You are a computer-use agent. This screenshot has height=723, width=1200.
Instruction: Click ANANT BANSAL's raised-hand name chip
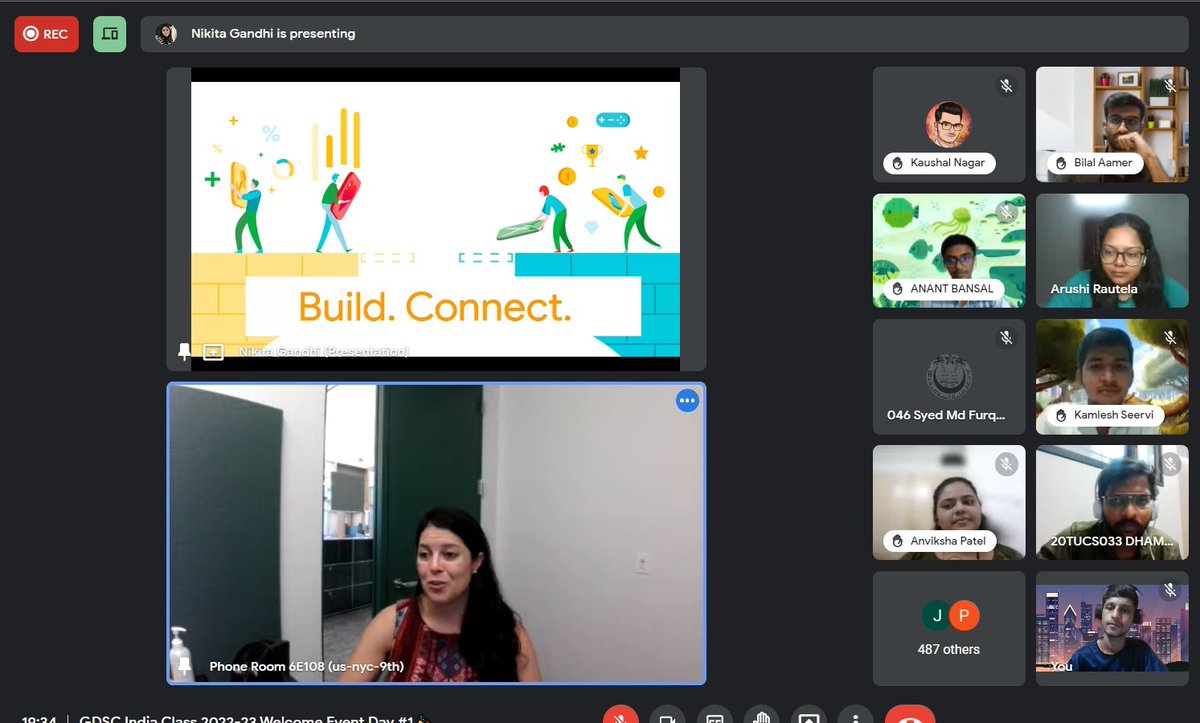tap(944, 289)
